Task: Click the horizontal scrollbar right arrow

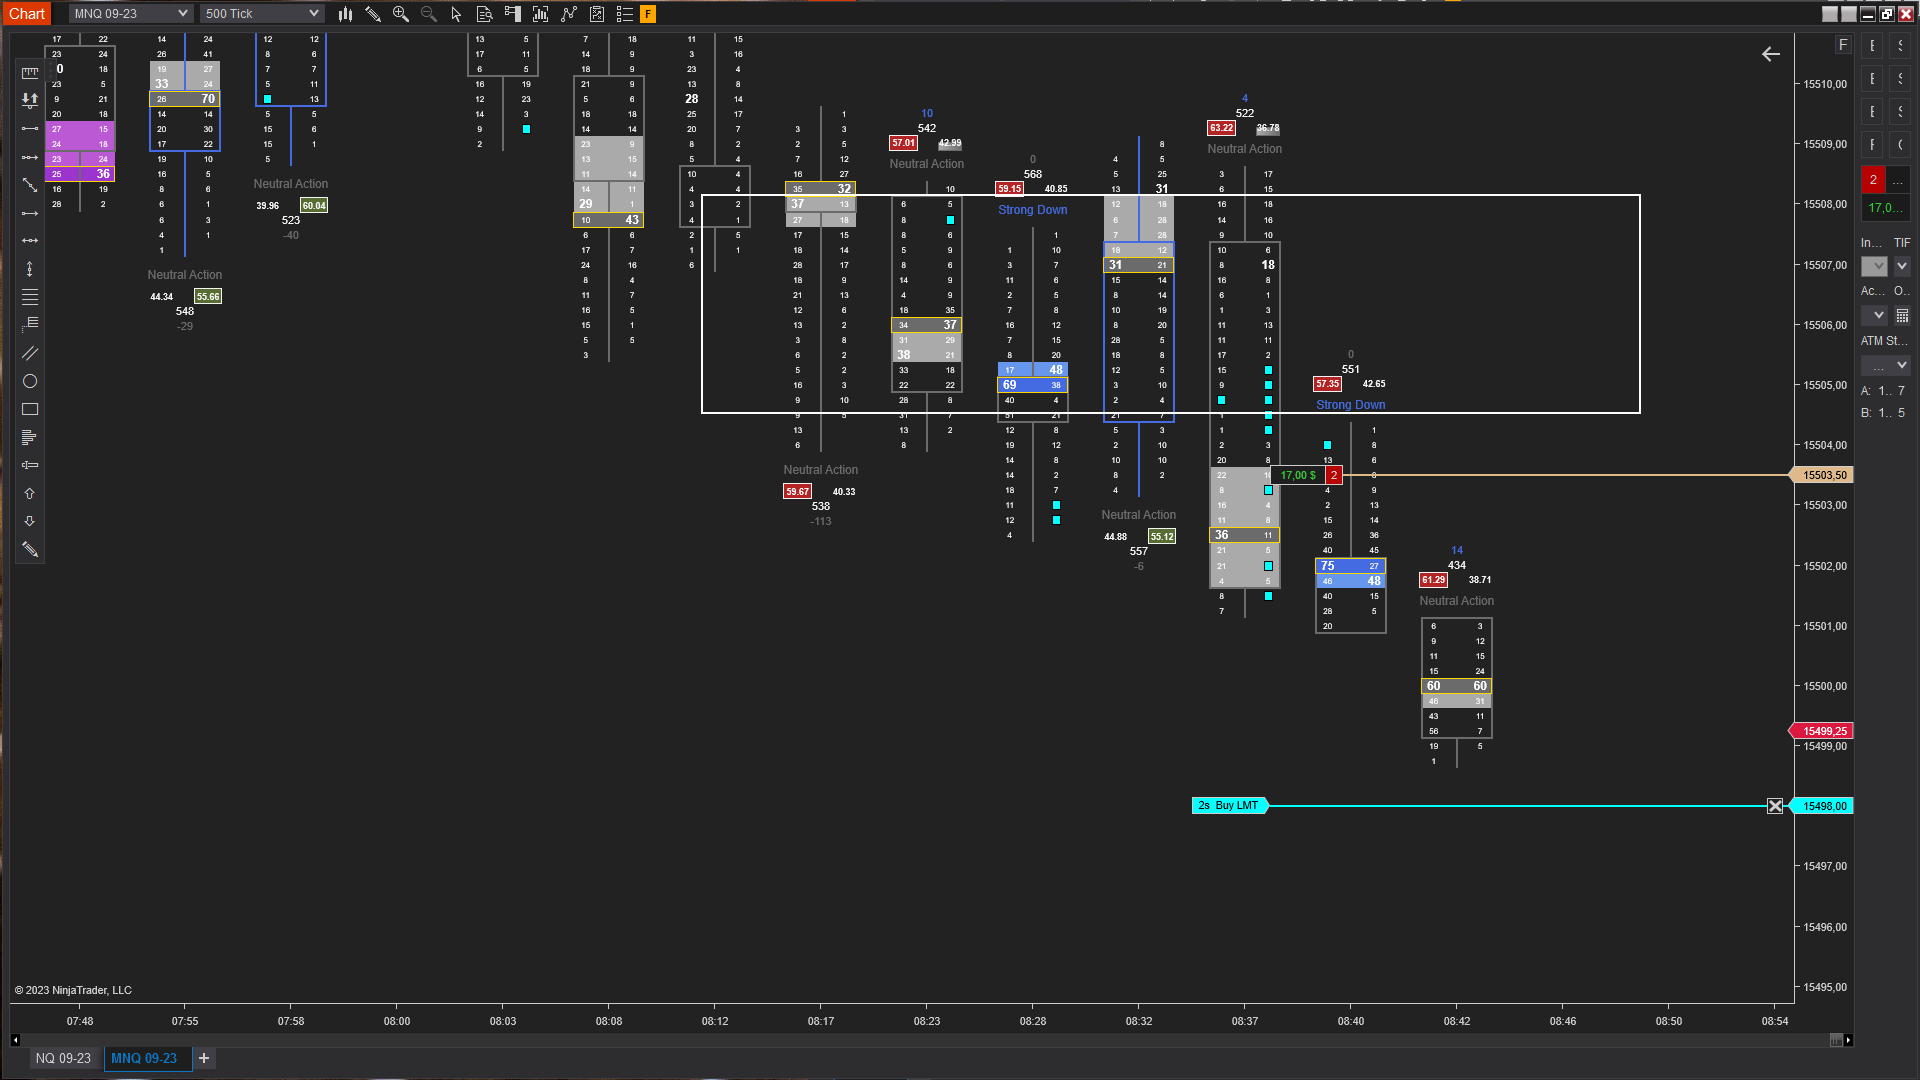Action: [1848, 1040]
